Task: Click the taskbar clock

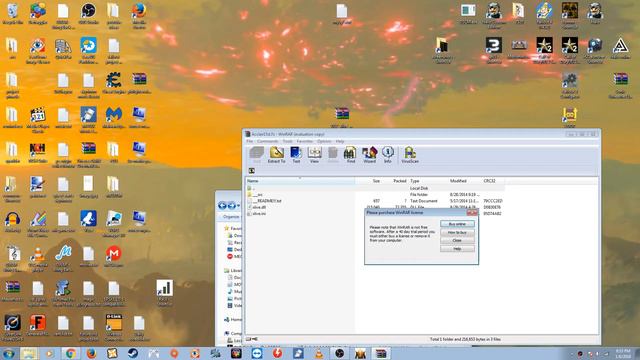Action: [622, 353]
